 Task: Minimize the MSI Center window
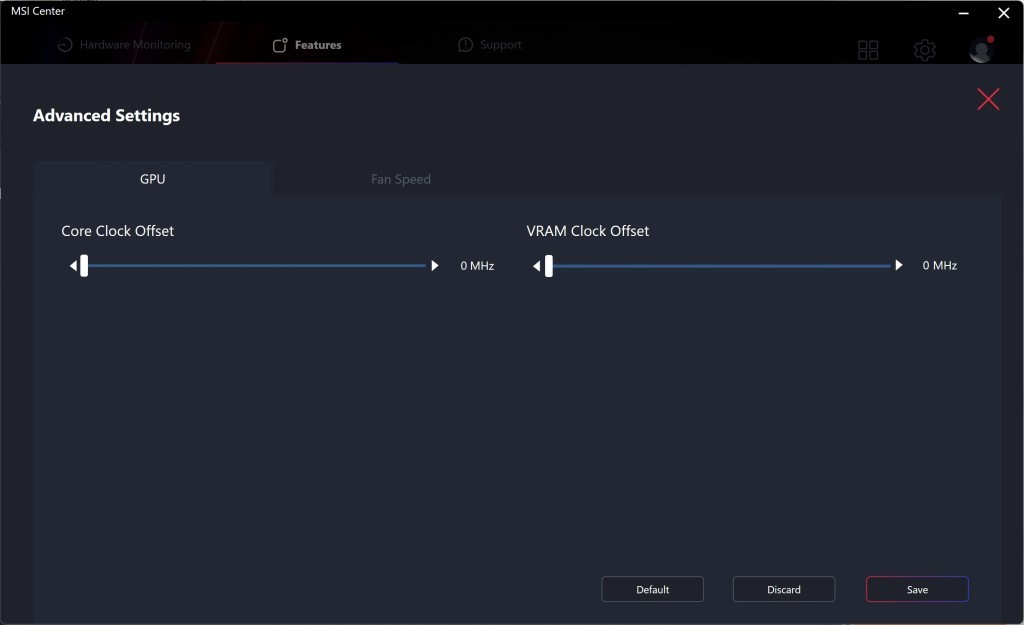[963, 13]
